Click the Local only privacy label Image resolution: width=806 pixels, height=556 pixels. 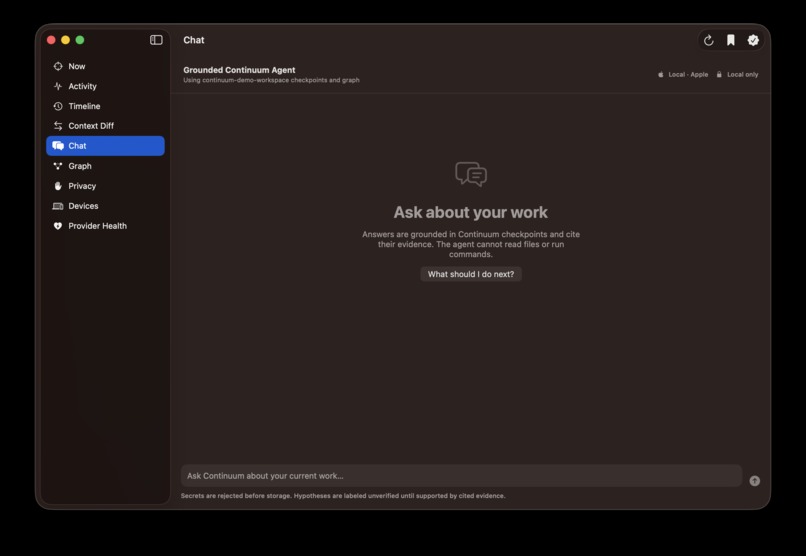tap(743, 75)
